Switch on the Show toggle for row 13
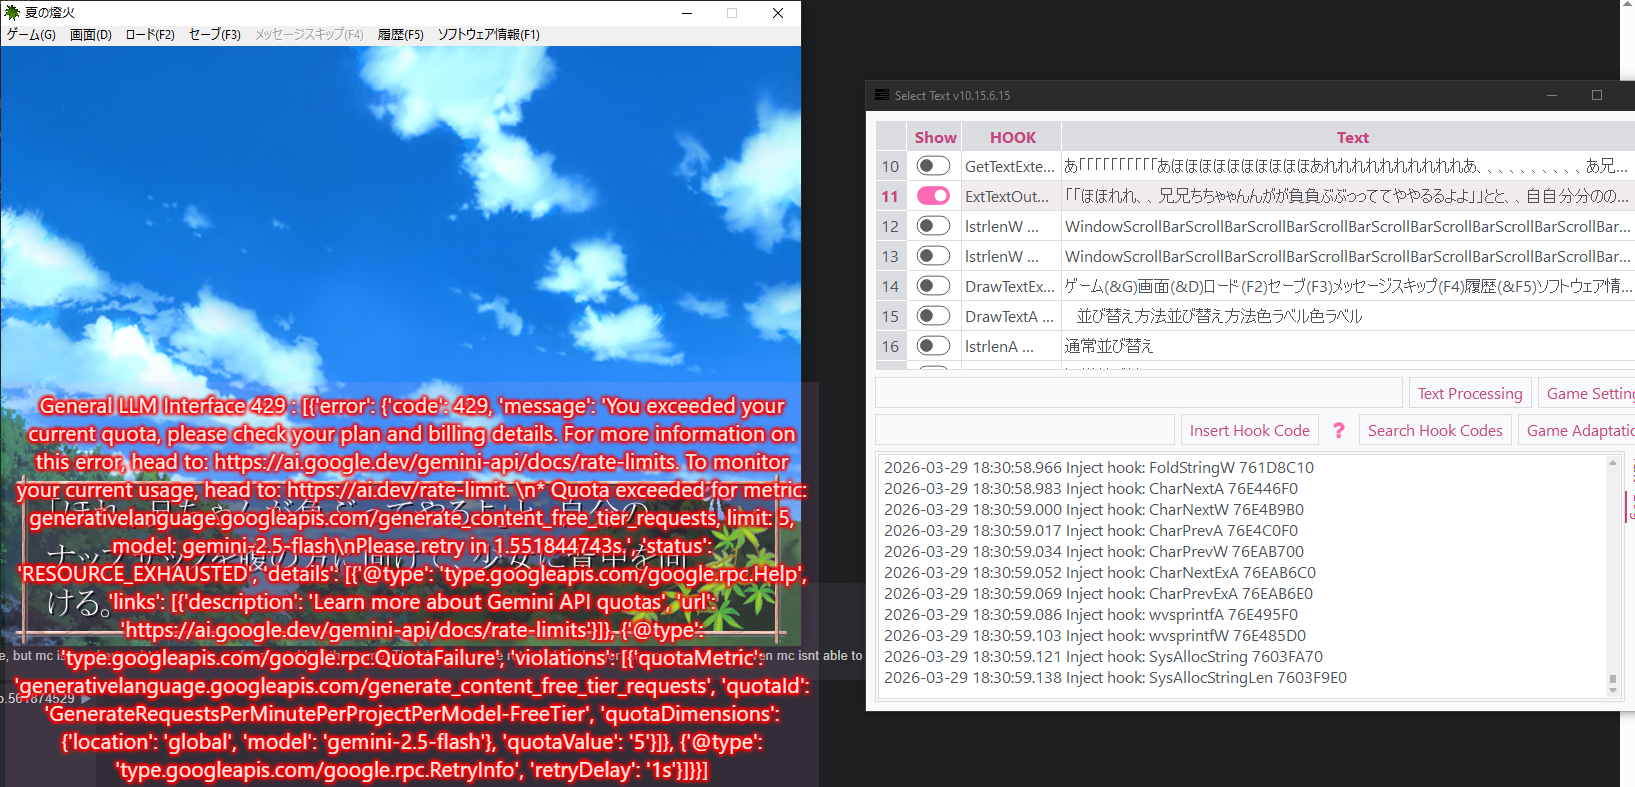This screenshot has width=1635, height=787. coord(933,256)
